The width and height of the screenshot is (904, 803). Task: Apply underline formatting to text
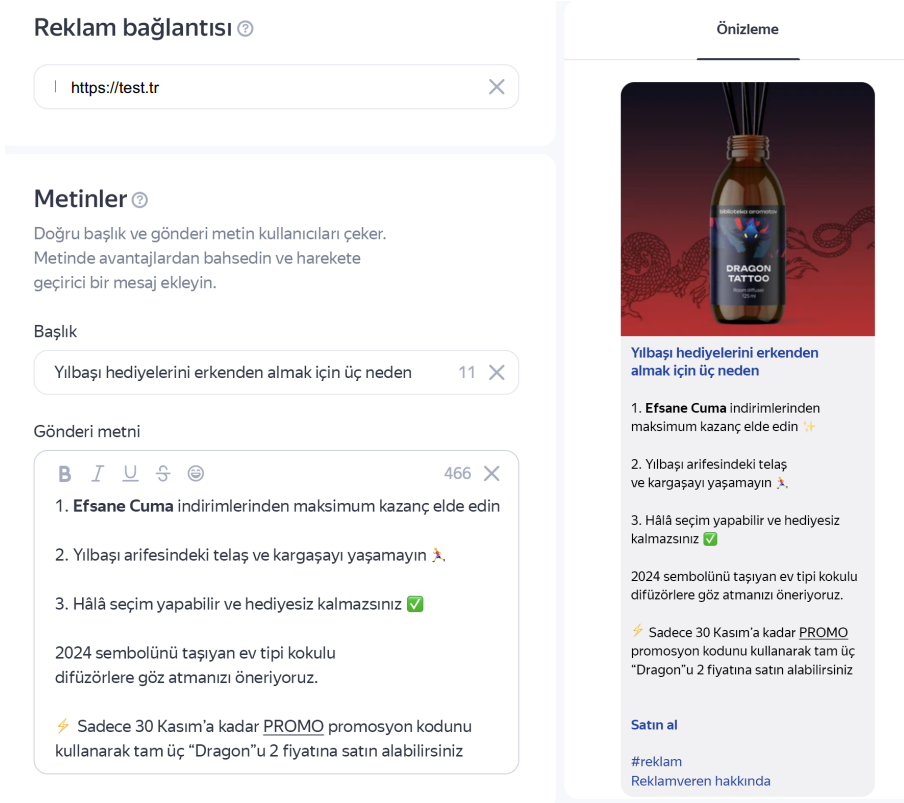pyautogui.click(x=130, y=474)
